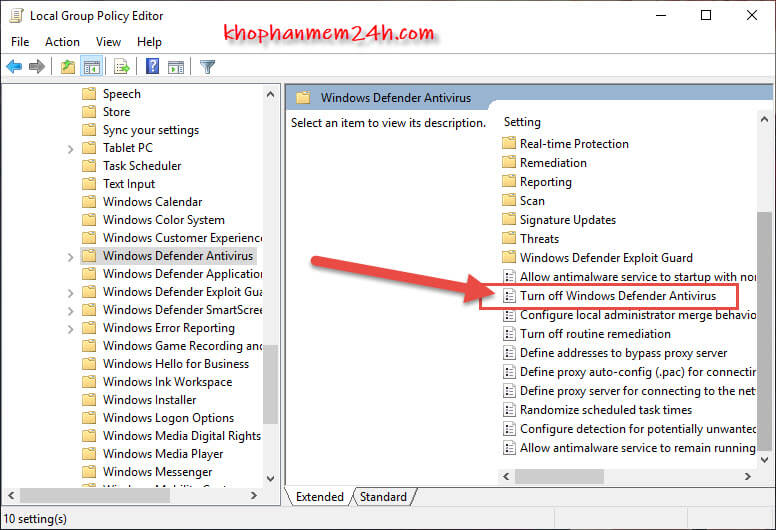776x530 pixels.
Task: Toggle Show/Hide Action Pane icon
Action: coord(175,67)
